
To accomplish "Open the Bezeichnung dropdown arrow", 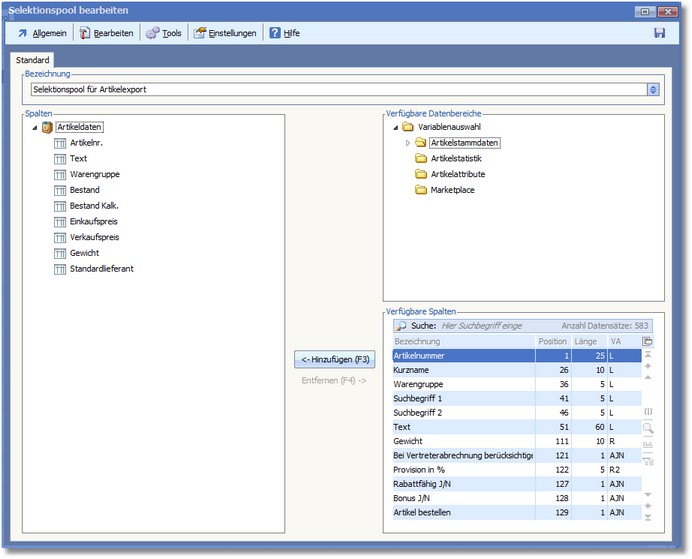I will click(653, 90).
